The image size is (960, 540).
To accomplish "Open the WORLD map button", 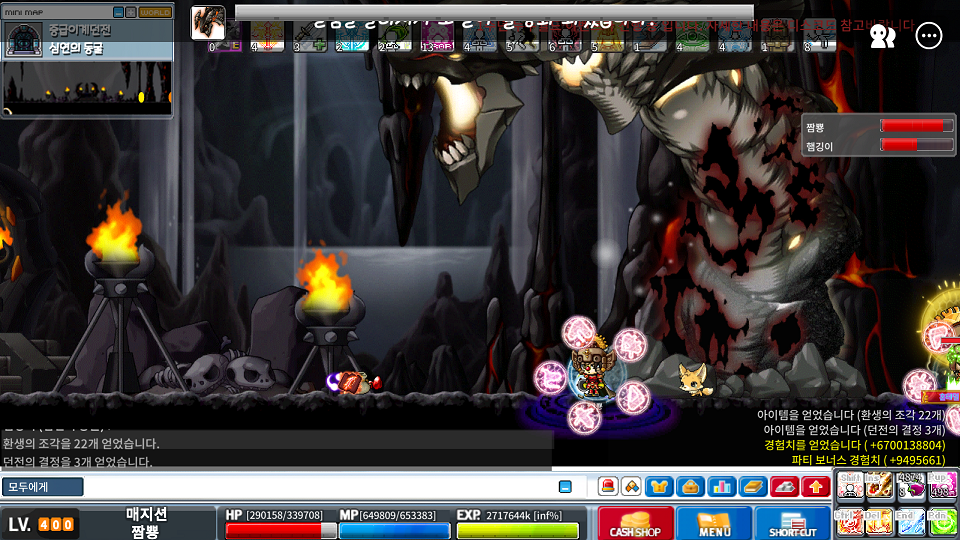I will pyautogui.click(x=154, y=12).
